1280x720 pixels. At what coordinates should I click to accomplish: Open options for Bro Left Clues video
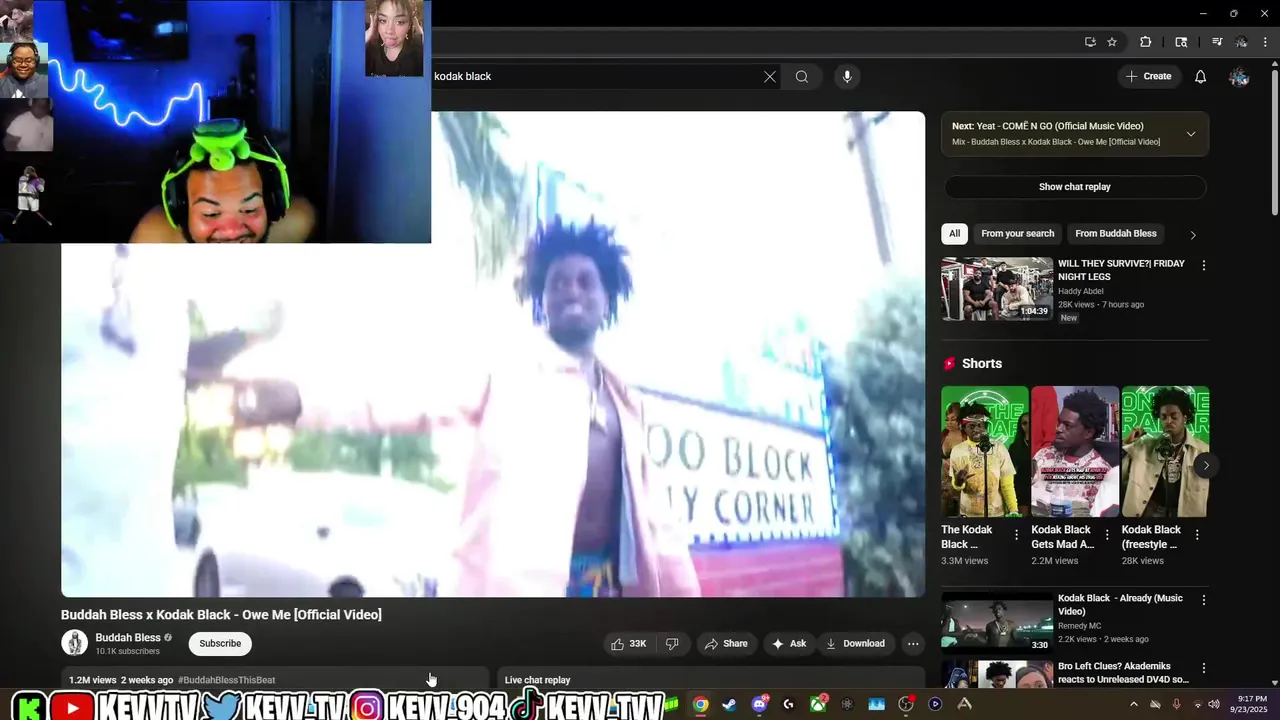(x=1204, y=668)
